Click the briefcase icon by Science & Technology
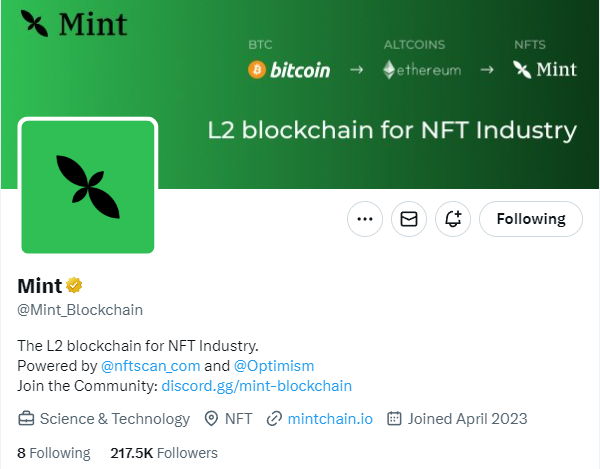Viewport: 600px width, 469px height. coord(26,419)
